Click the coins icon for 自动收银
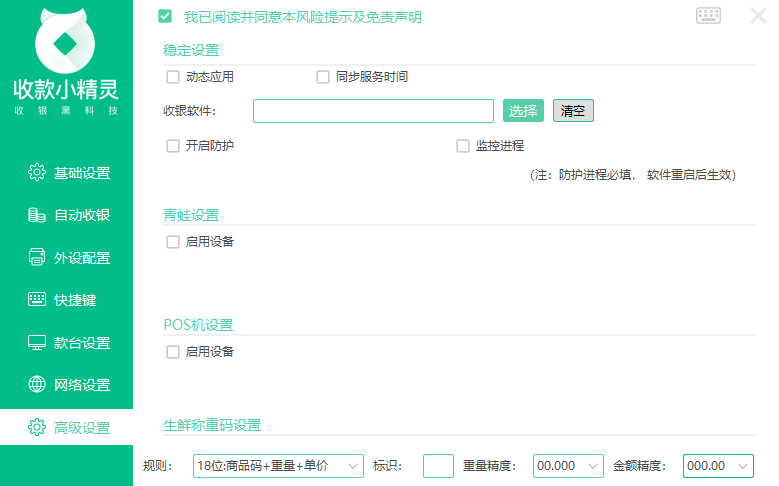 (x=37, y=215)
